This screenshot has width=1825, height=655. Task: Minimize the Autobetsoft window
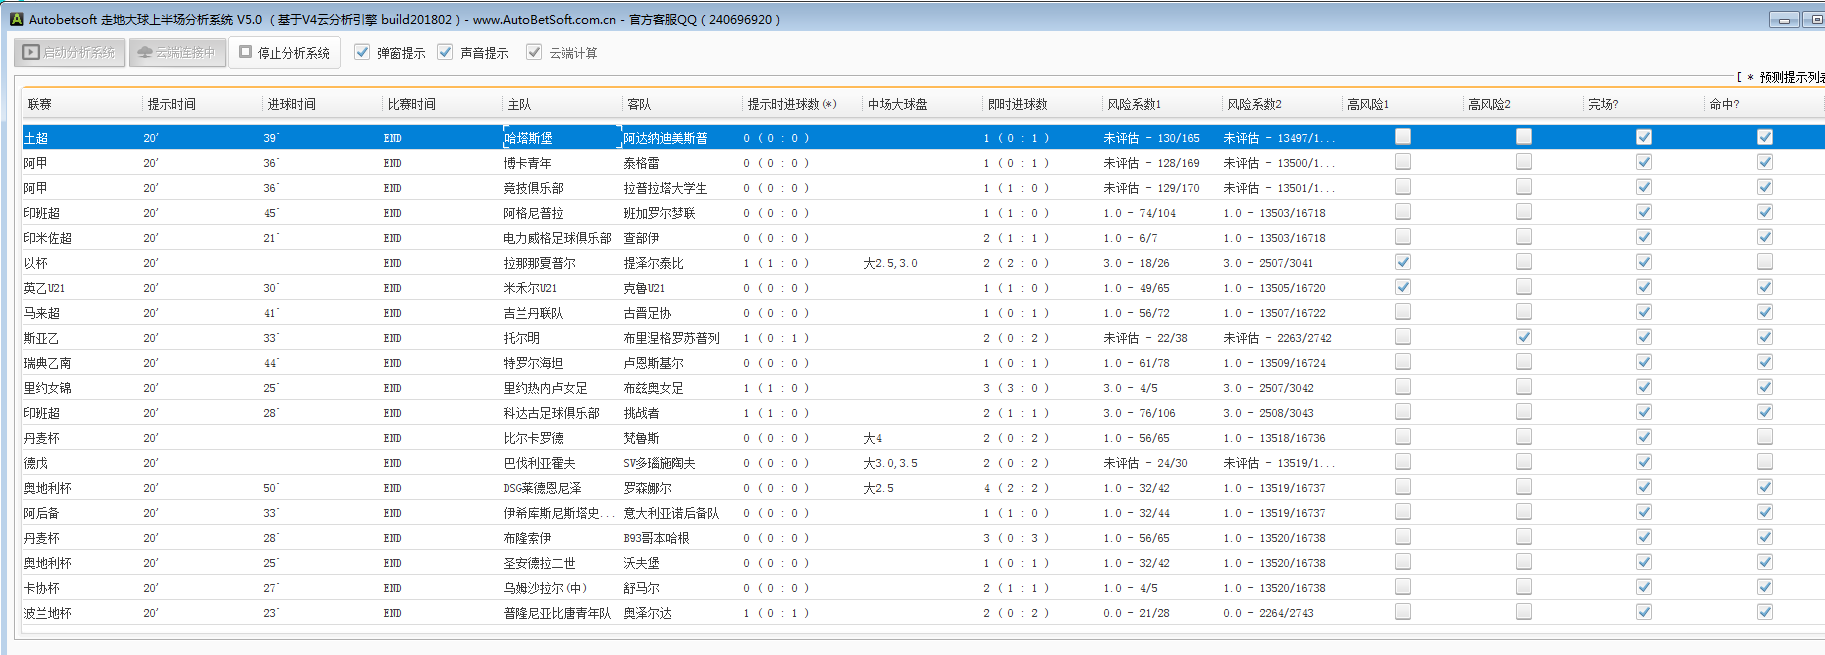coord(1783,20)
